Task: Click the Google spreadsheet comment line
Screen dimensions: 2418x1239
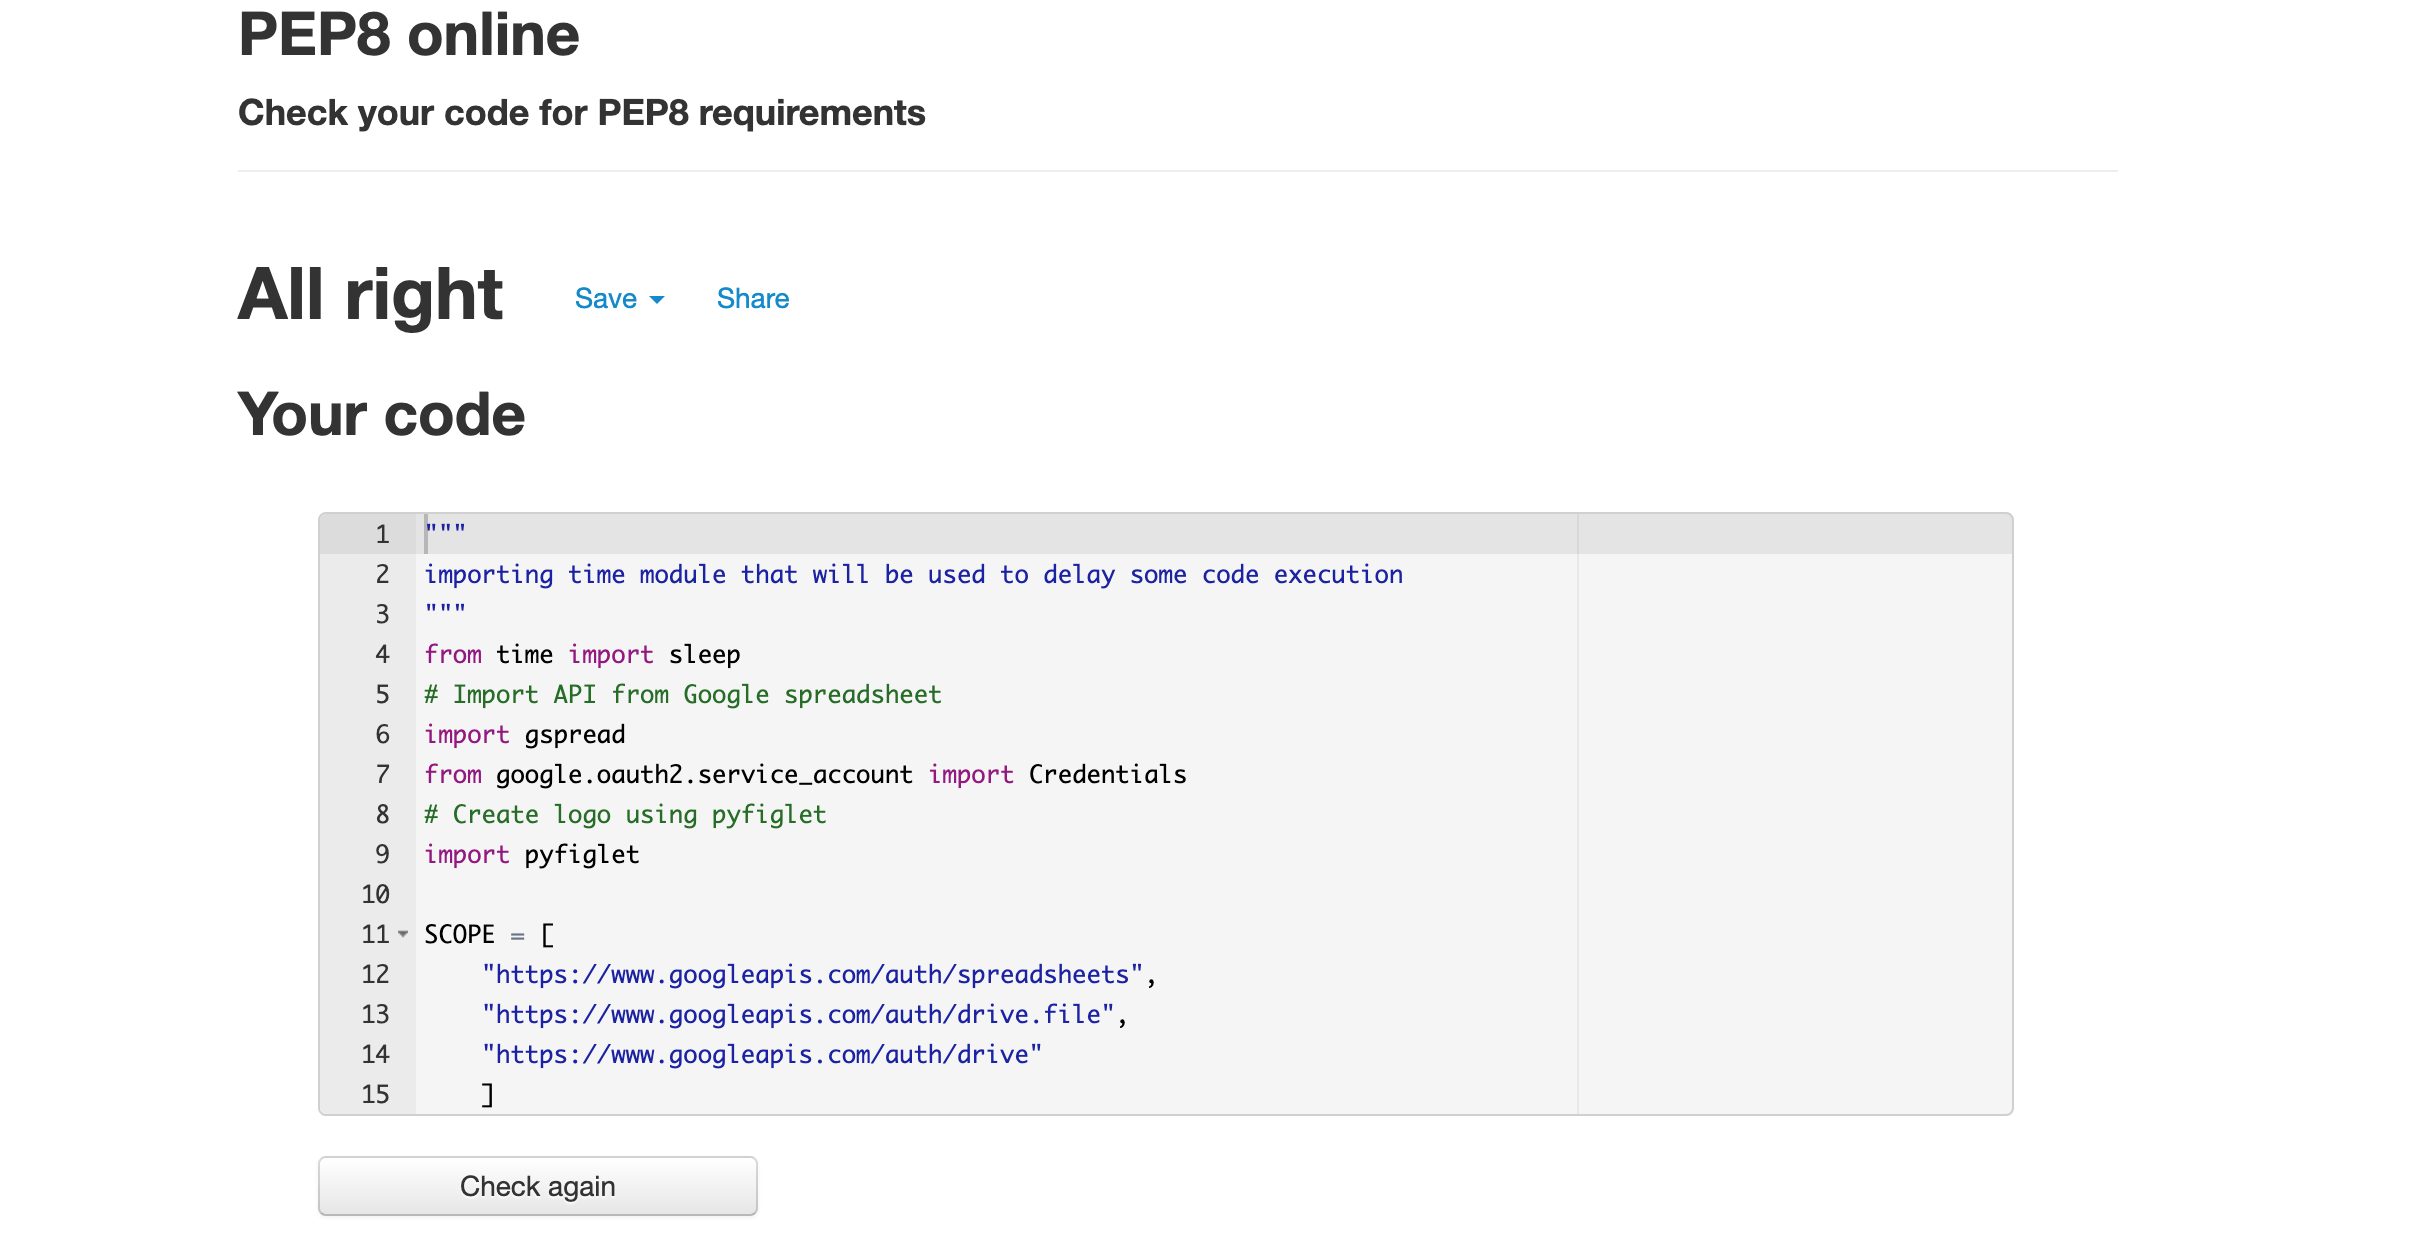Action: tap(682, 695)
